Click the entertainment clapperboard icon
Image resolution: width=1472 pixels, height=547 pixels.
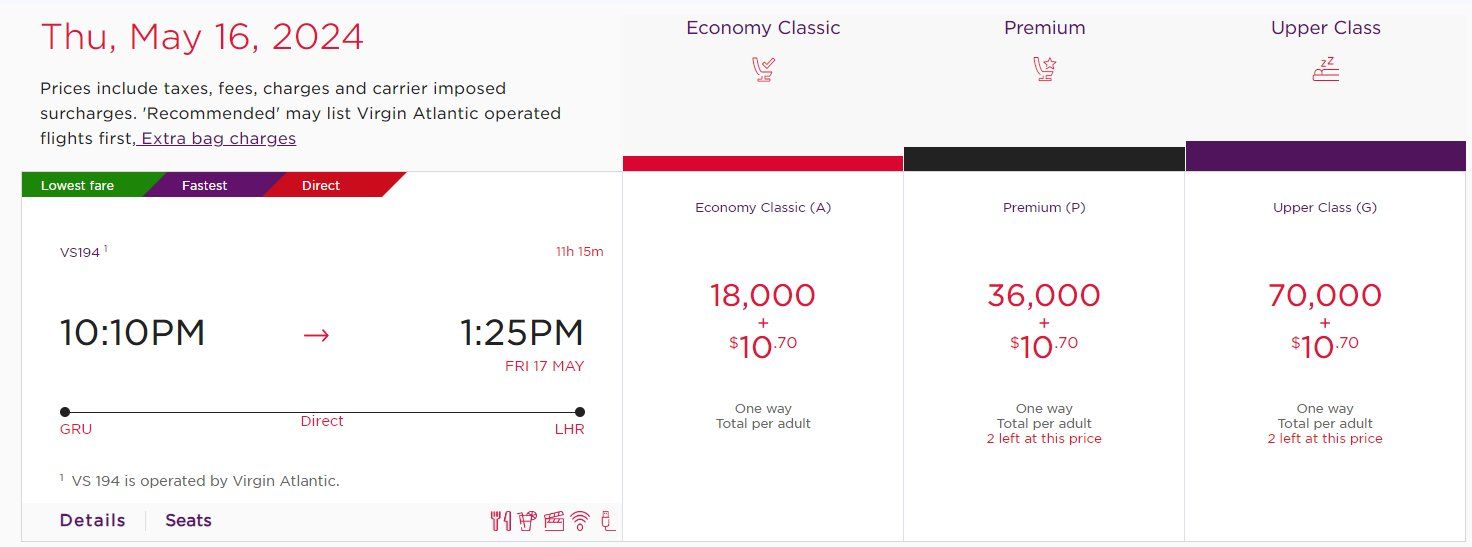pos(554,520)
